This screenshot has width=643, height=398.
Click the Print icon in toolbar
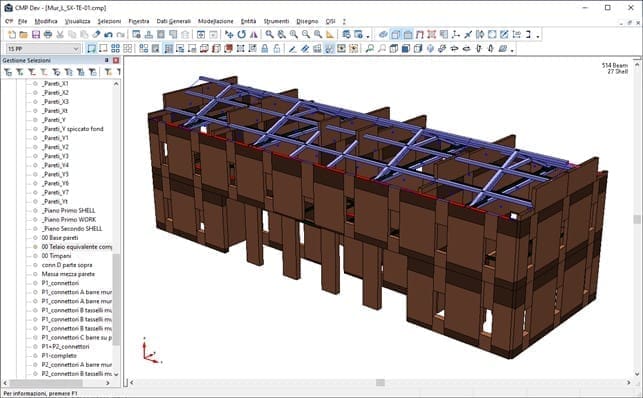[48, 34]
